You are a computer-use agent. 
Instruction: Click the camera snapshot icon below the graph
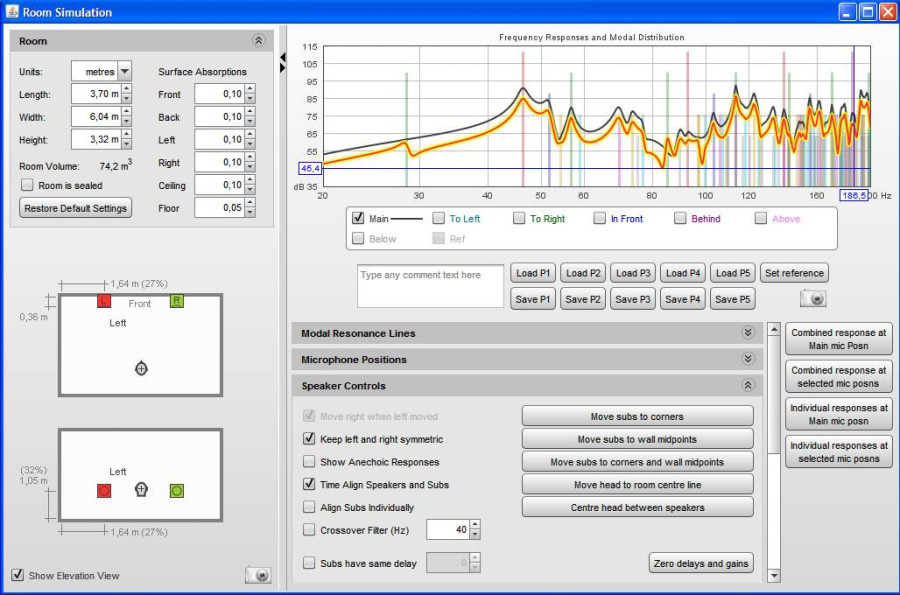(813, 298)
